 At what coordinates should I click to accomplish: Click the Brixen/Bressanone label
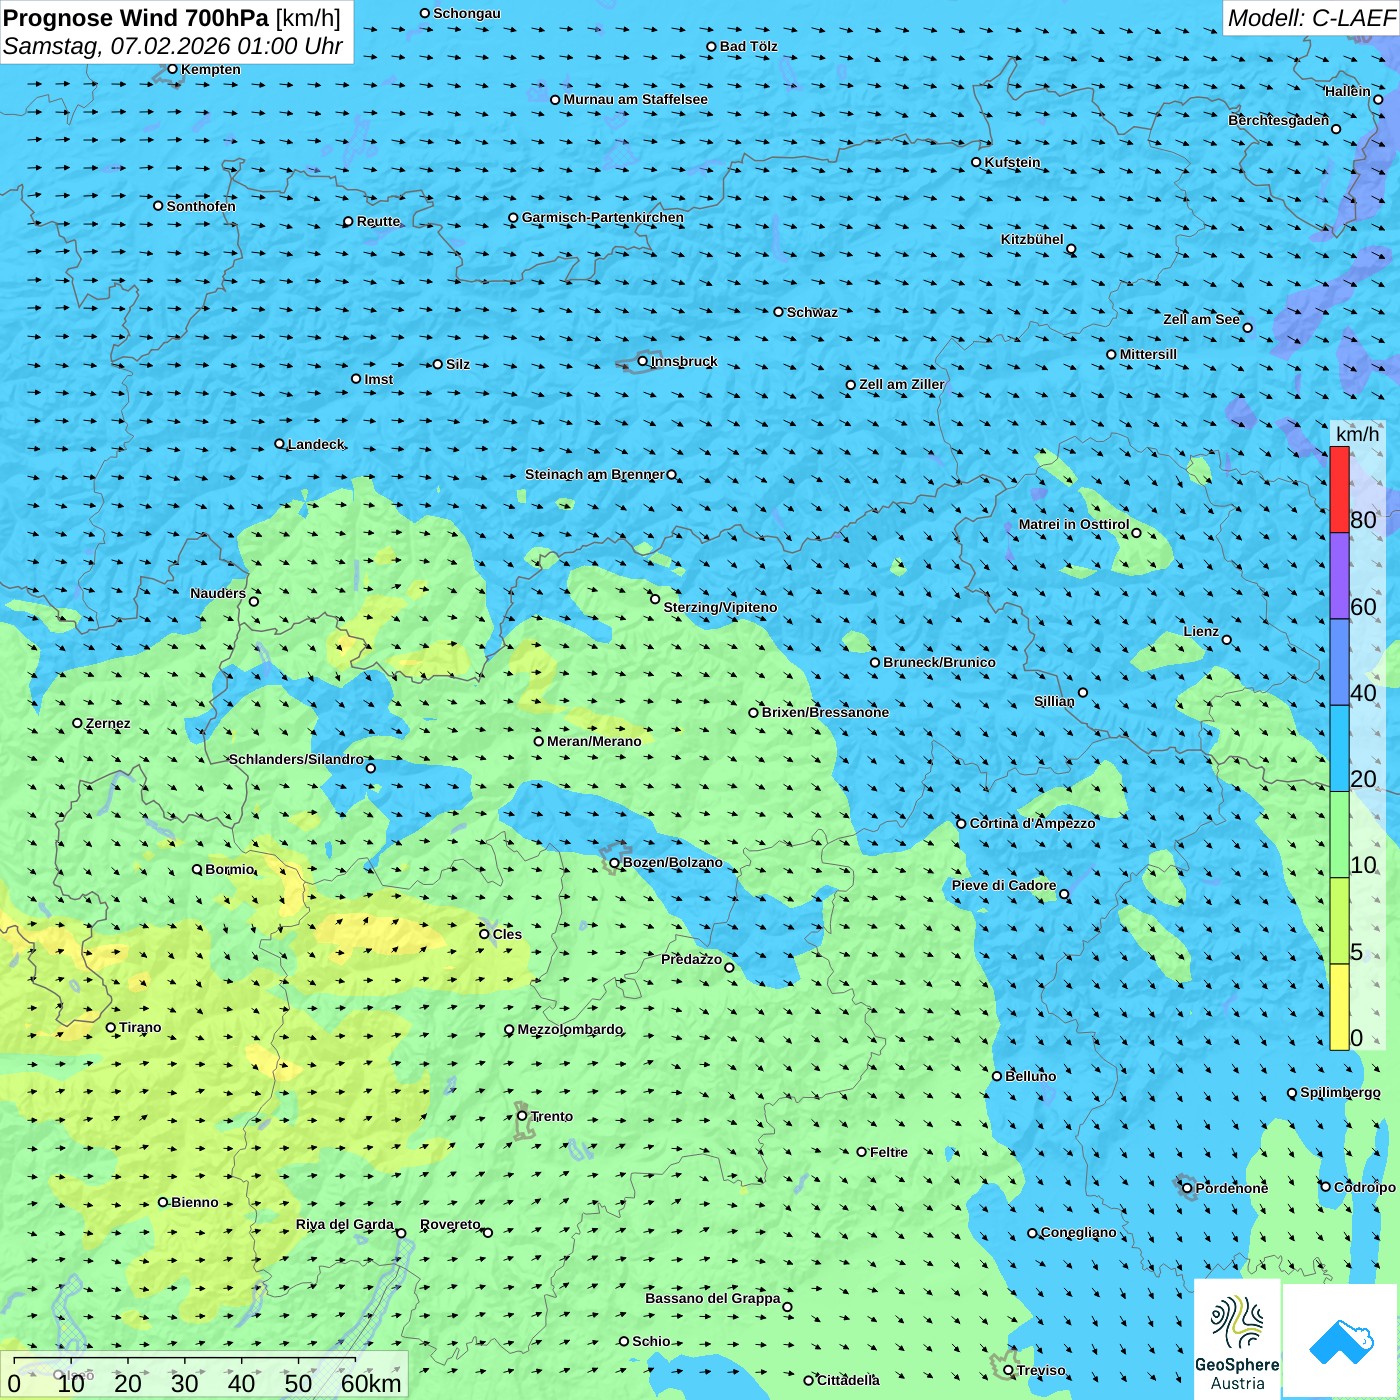[x=826, y=712]
